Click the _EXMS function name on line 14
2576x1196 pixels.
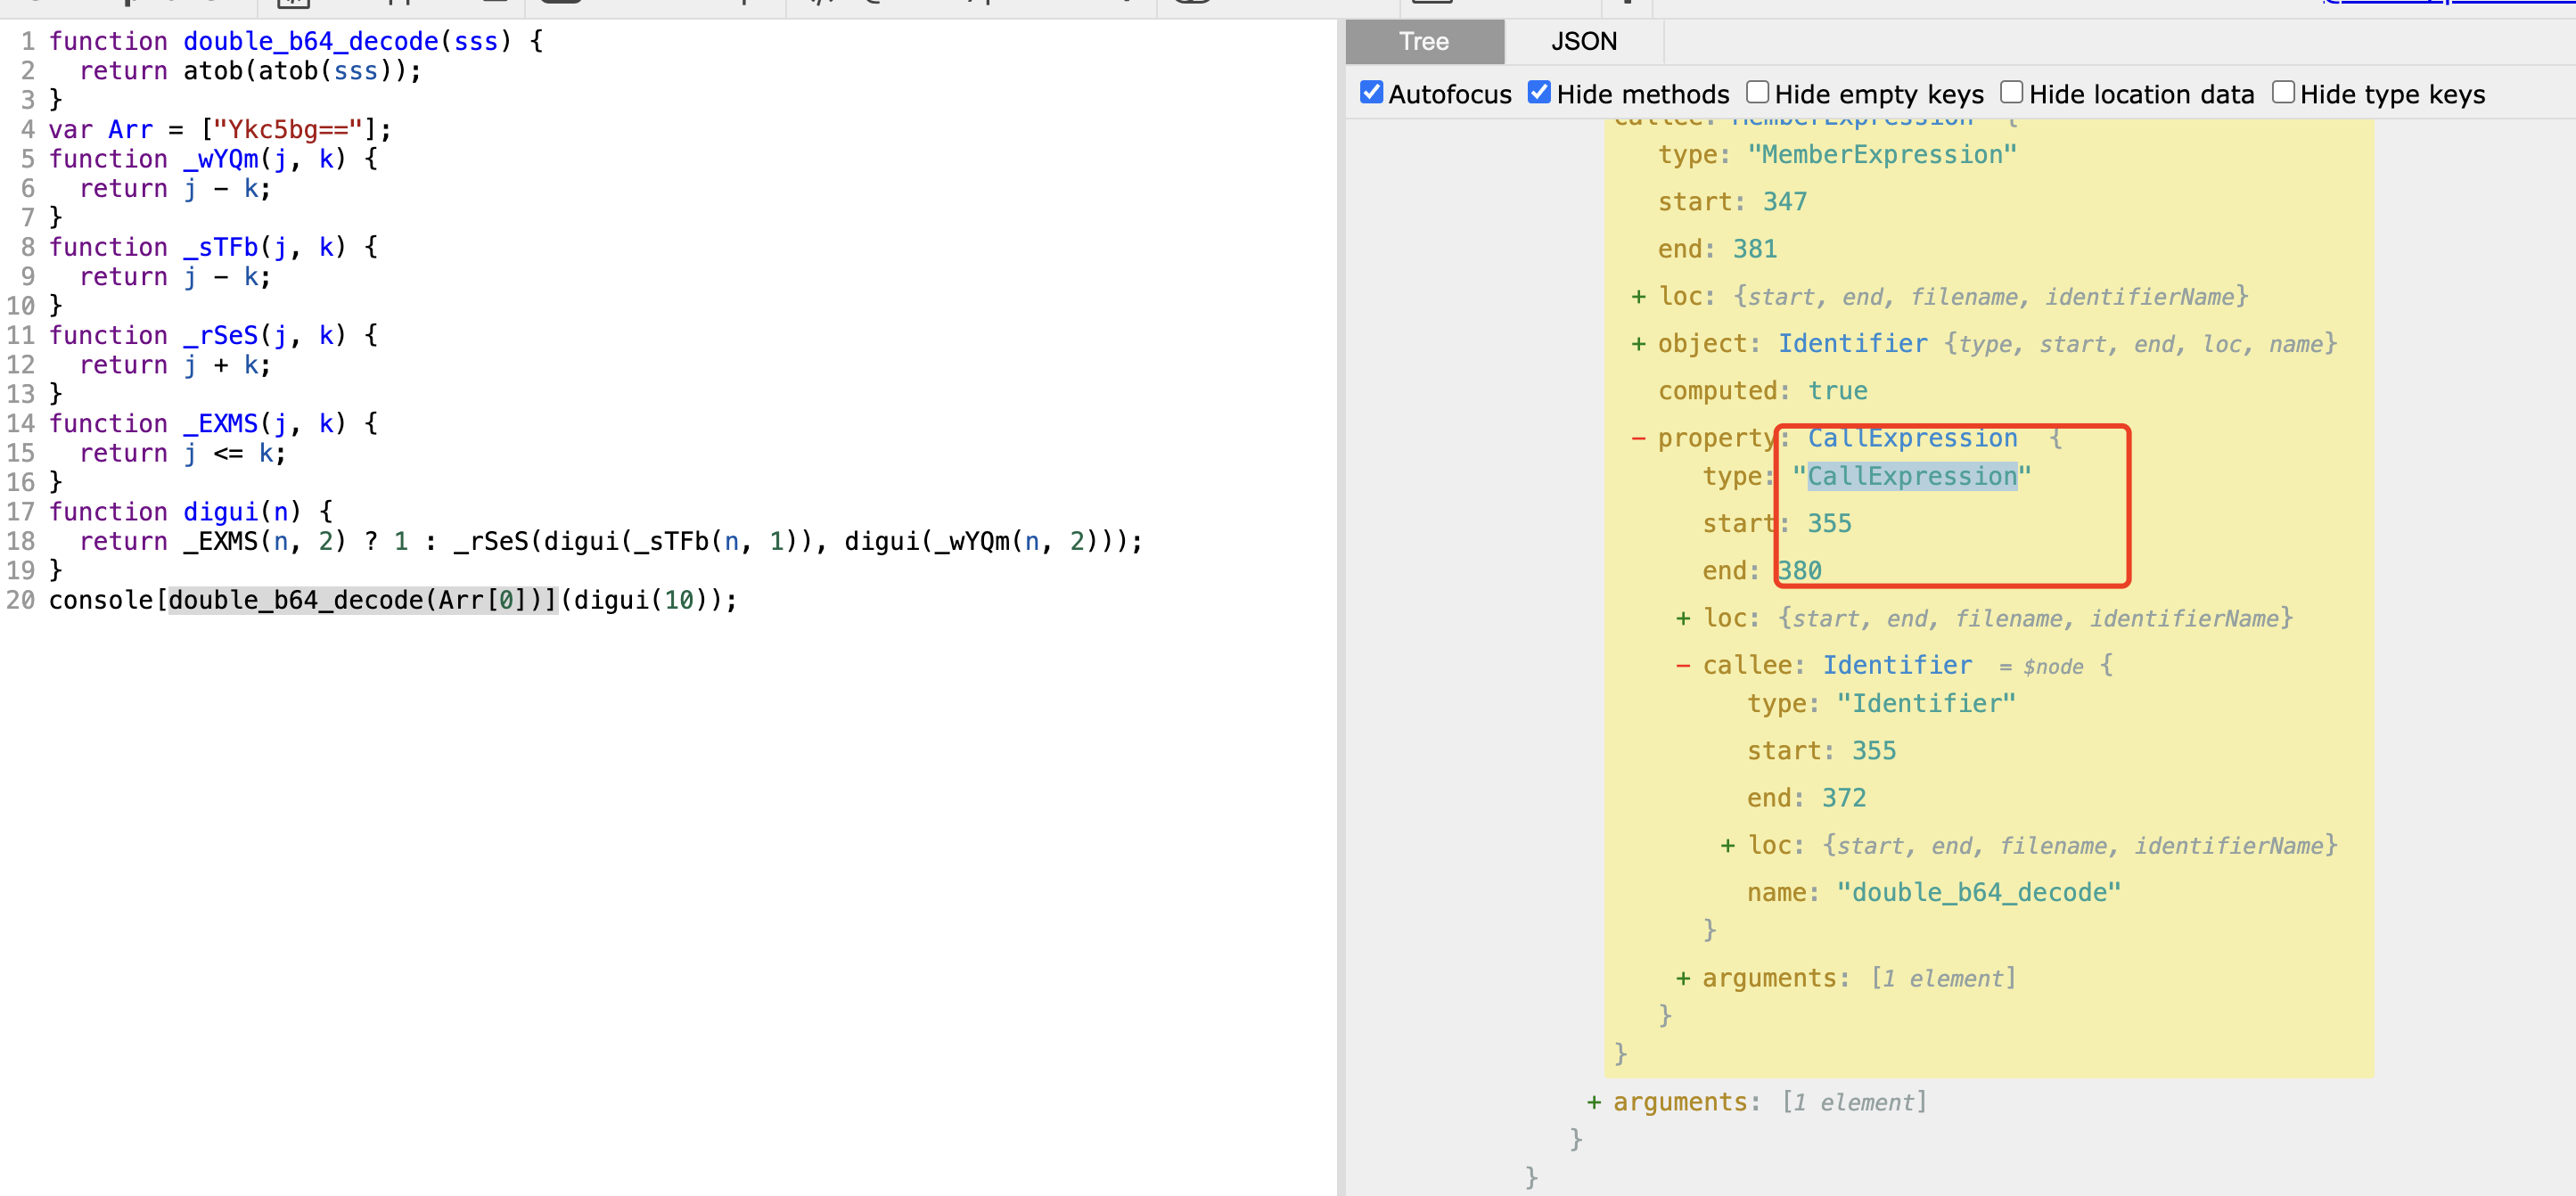pos(221,424)
